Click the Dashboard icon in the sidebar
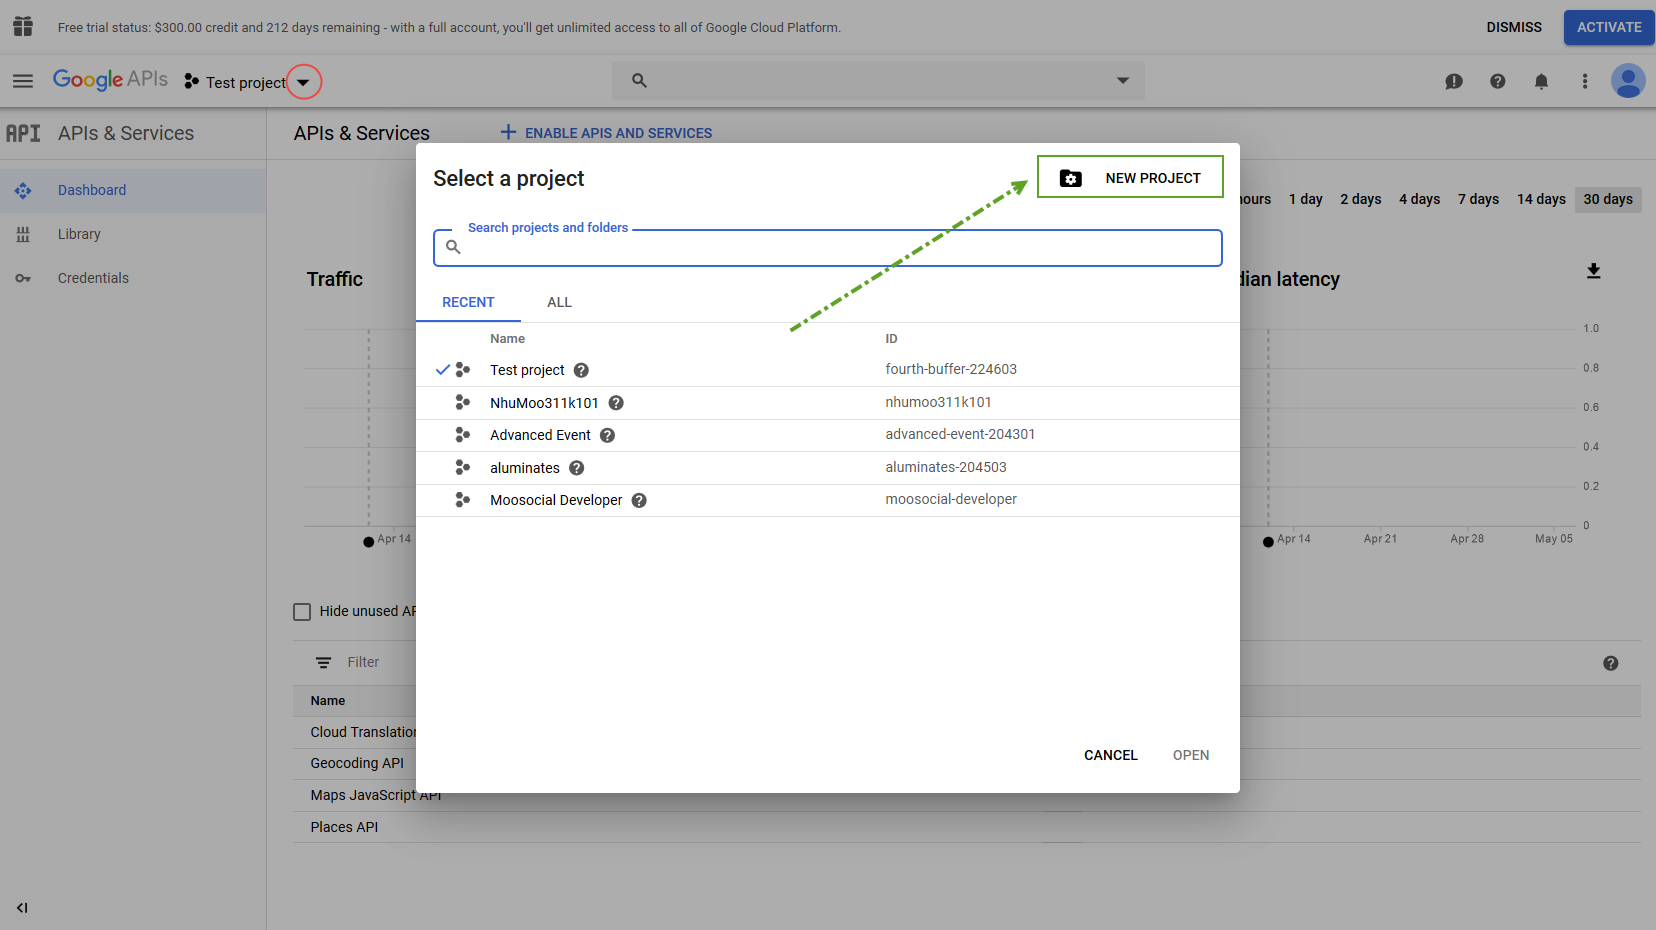 pyautogui.click(x=23, y=190)
